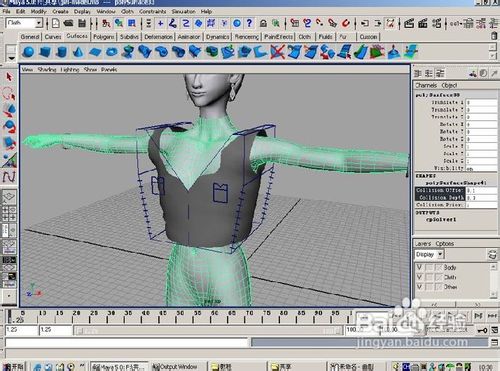The image size is (500, 371).
Task: Create a NURBS sphere from the shelf
Action: 29,52
